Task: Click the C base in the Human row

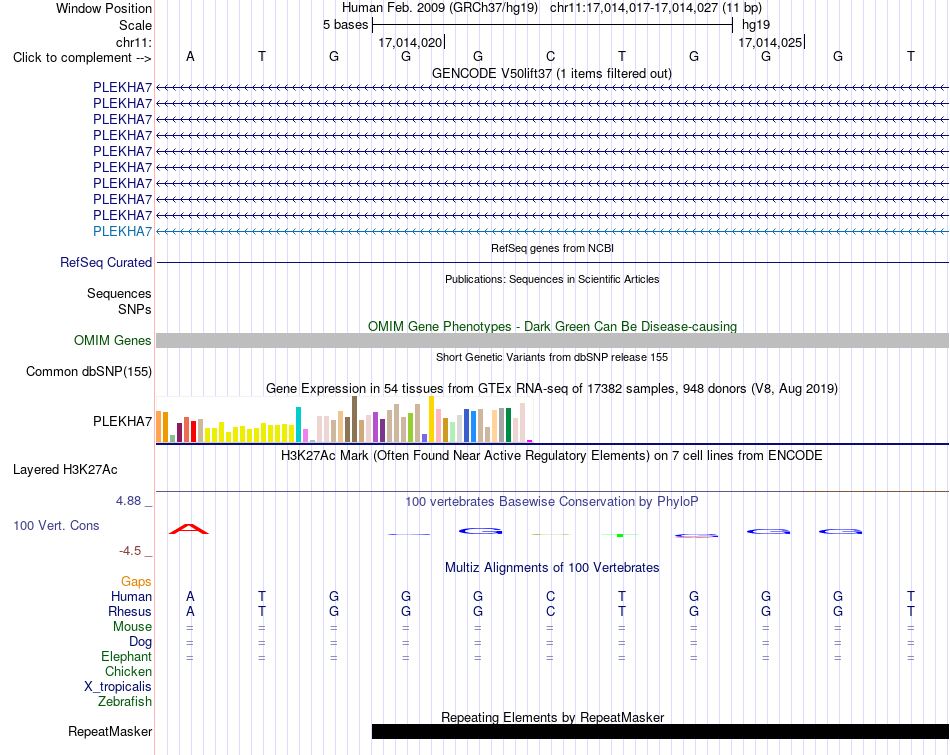Action: 550,596
